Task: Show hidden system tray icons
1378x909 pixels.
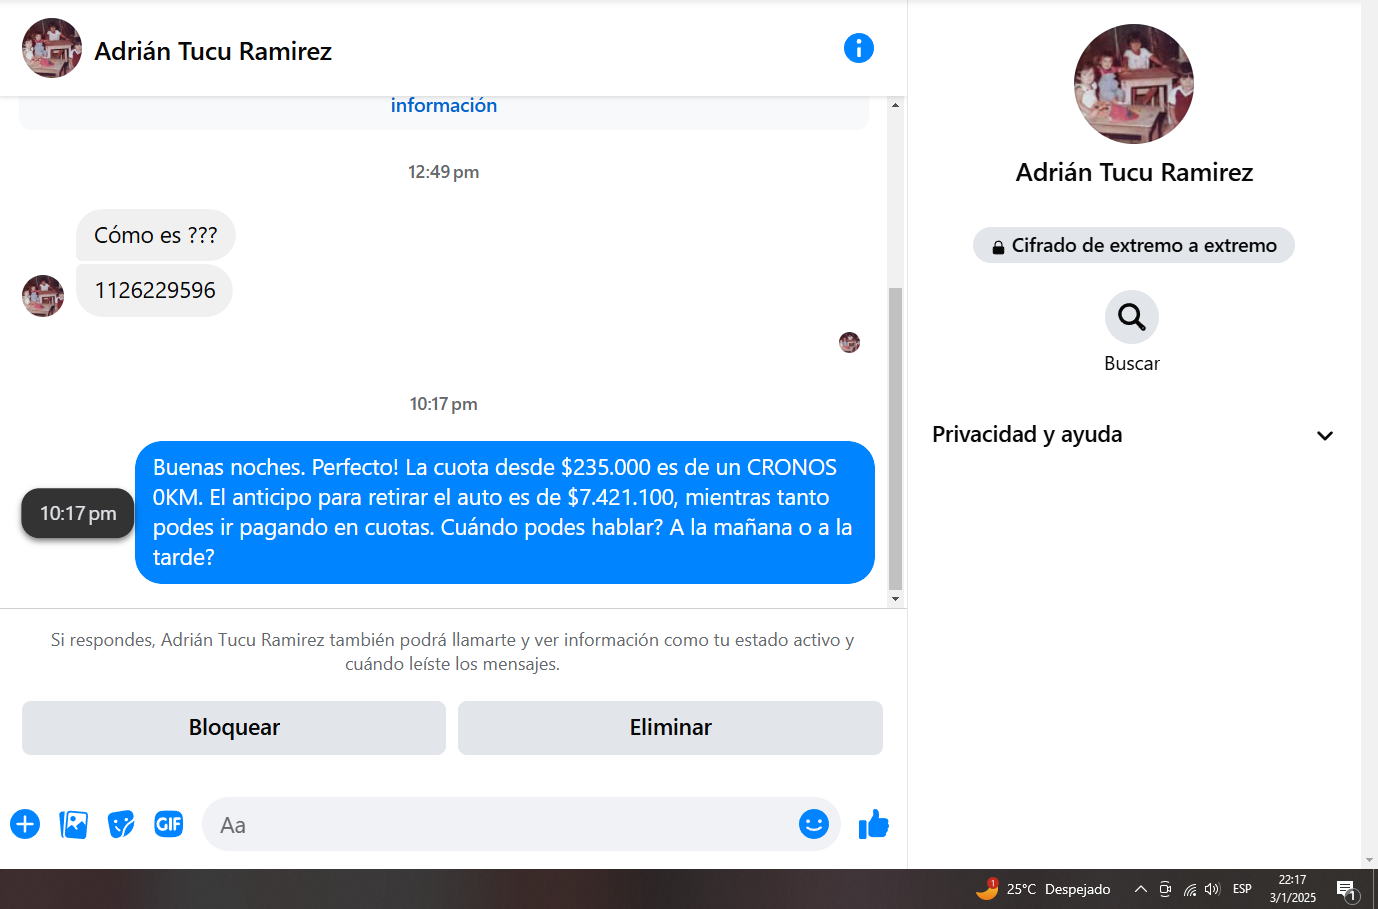Action: coord(1140,889)
